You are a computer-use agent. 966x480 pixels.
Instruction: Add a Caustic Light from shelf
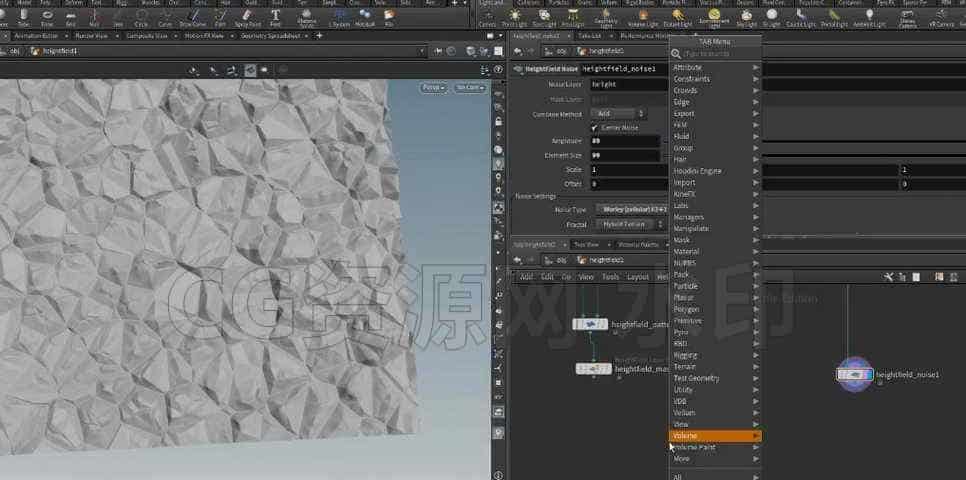tap(801, 17)
